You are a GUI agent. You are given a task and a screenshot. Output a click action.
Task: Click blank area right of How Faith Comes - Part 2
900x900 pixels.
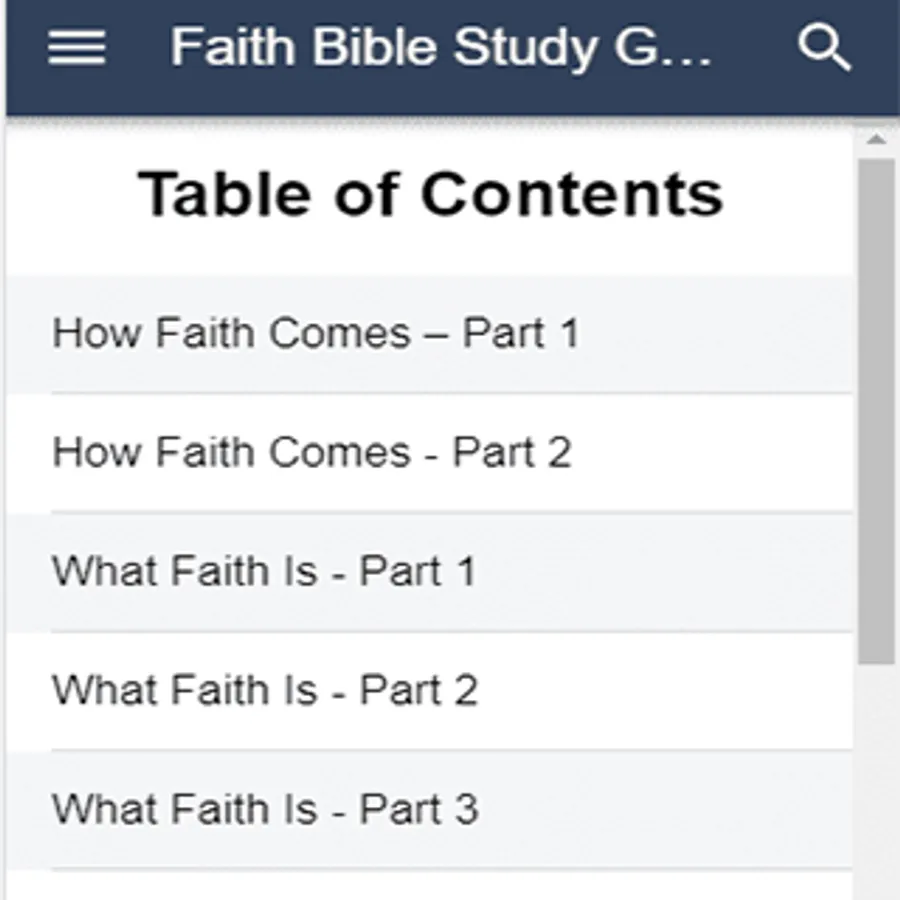tap(712, 453)
